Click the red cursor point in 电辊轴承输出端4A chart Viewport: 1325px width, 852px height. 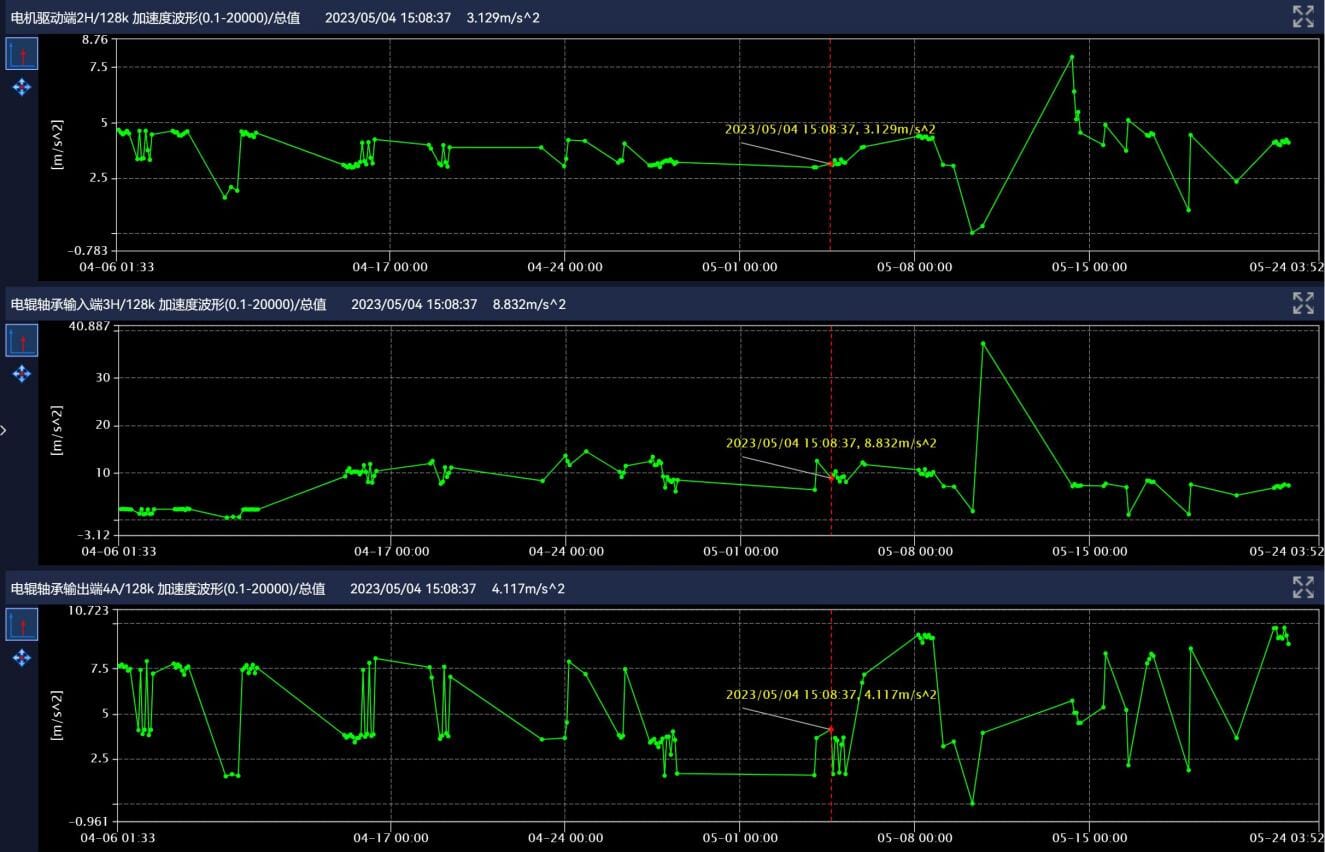tap(831, 729)
